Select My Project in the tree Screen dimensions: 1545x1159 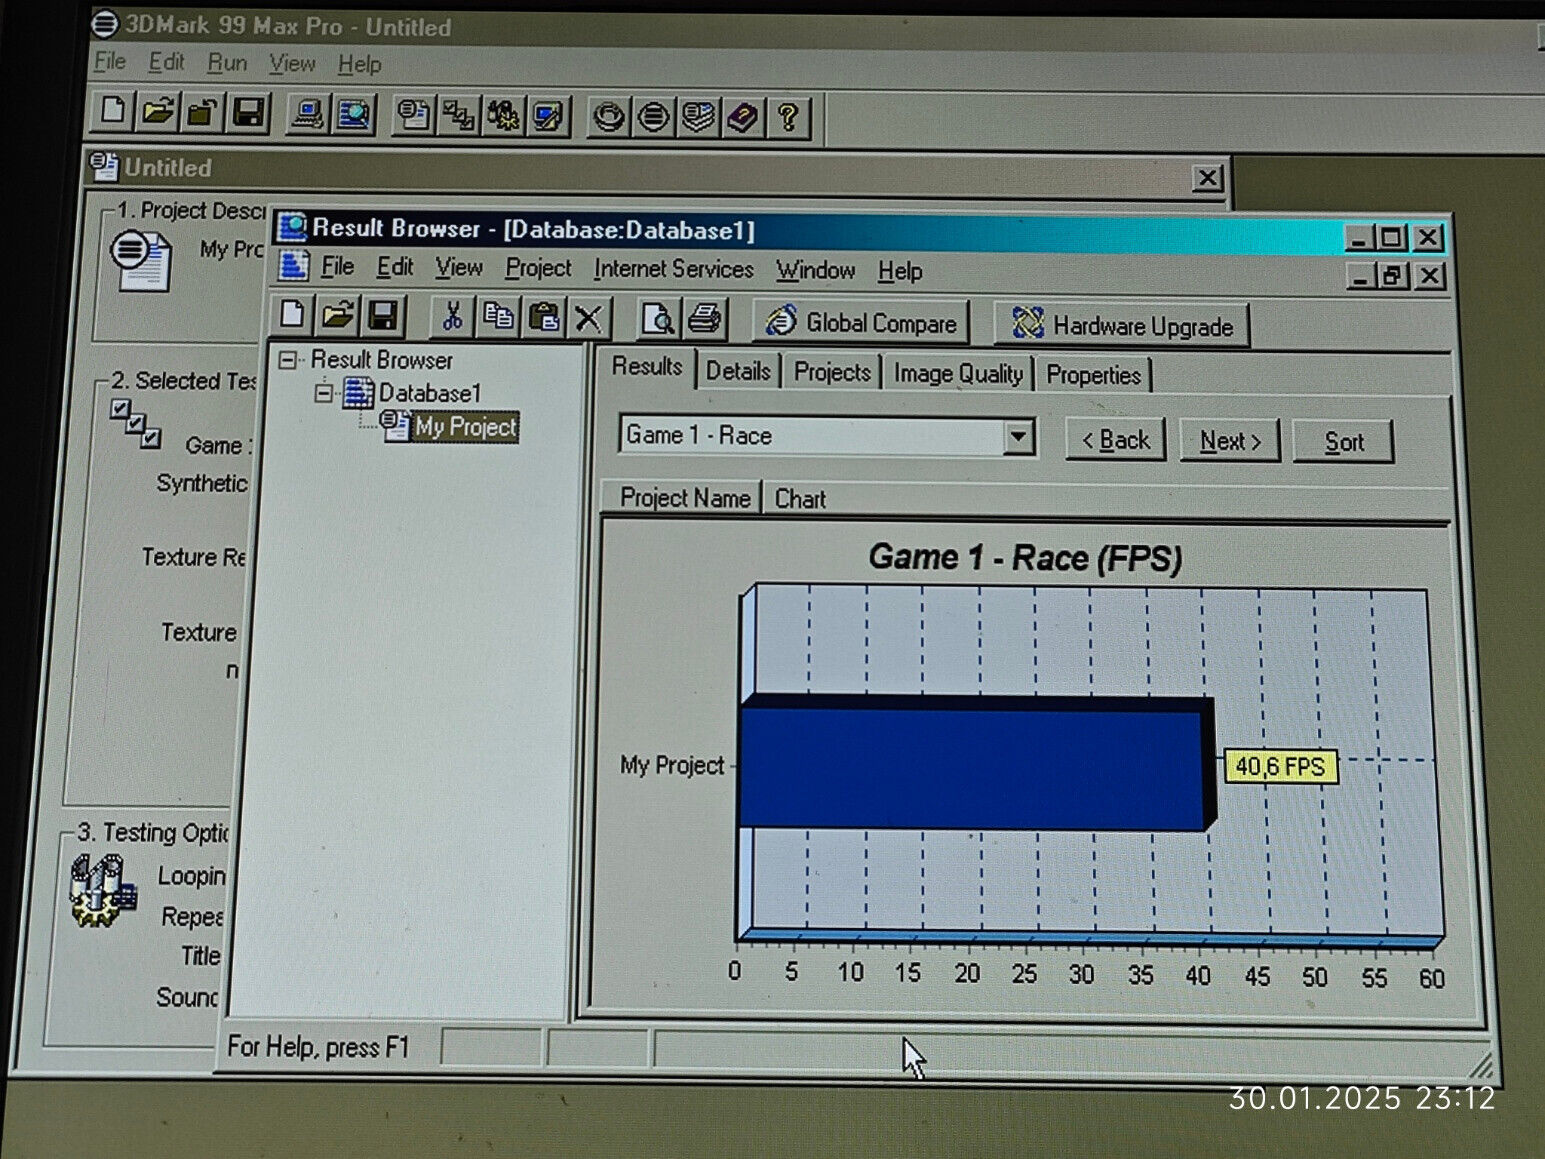(465, 427)
